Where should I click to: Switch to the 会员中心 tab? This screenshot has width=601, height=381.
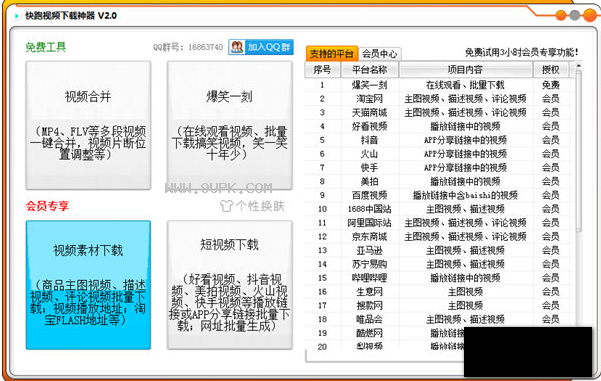click(379, 54)
